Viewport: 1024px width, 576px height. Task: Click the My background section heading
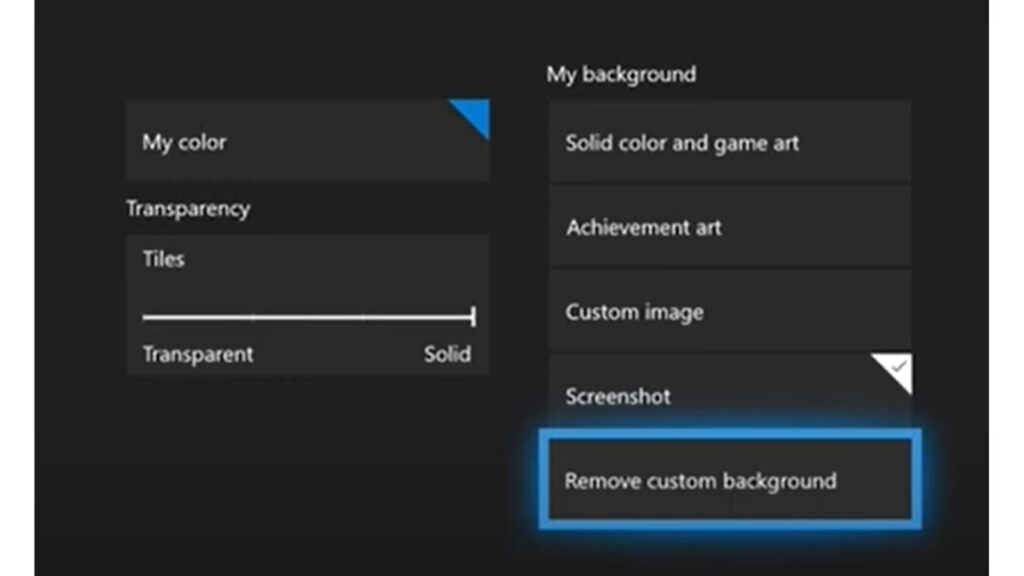click(621, 74)
